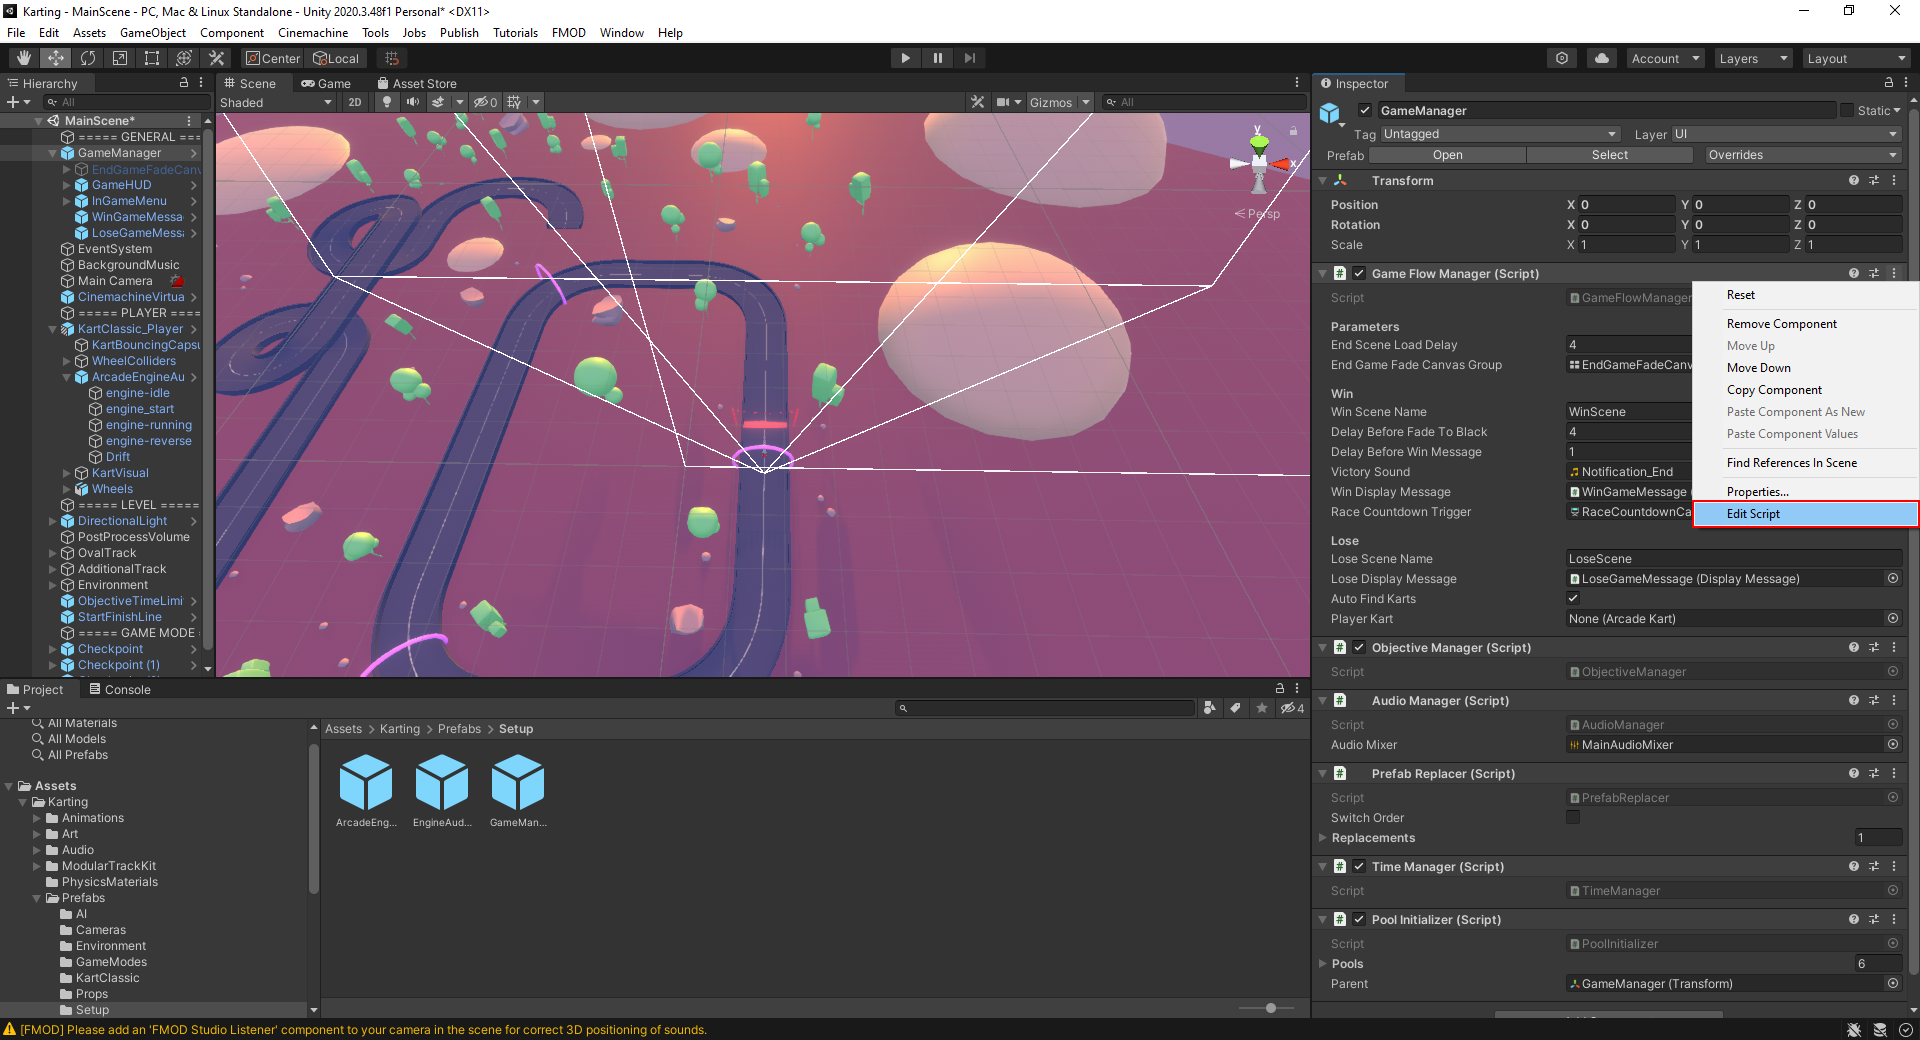Open Layers dropdown
The image size is (1920, 1040).
(1753, 58)
